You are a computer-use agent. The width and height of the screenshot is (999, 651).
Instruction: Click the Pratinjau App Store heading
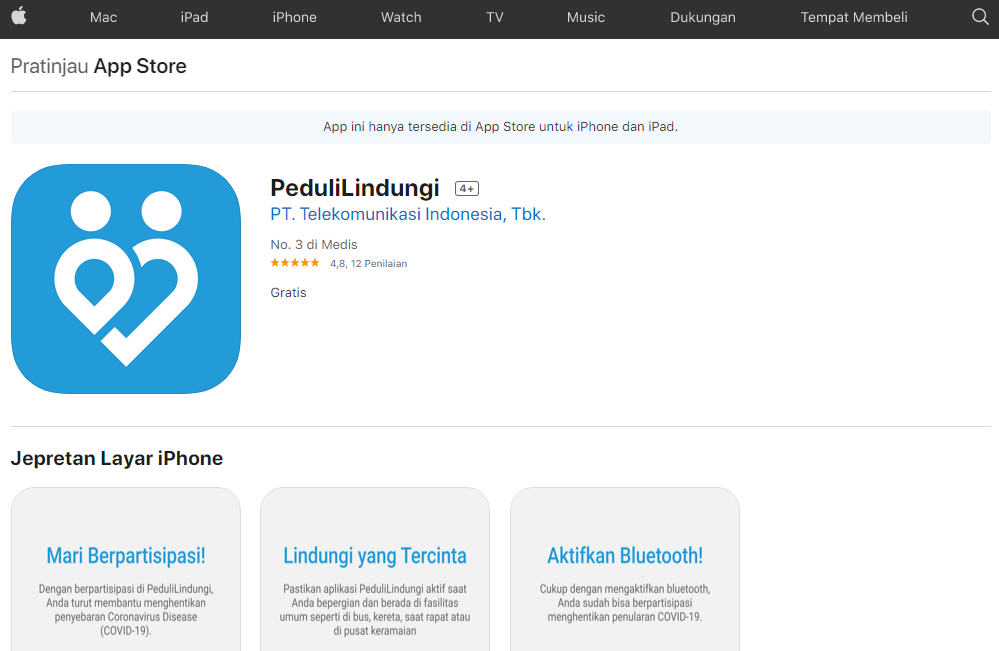(98, 67)
